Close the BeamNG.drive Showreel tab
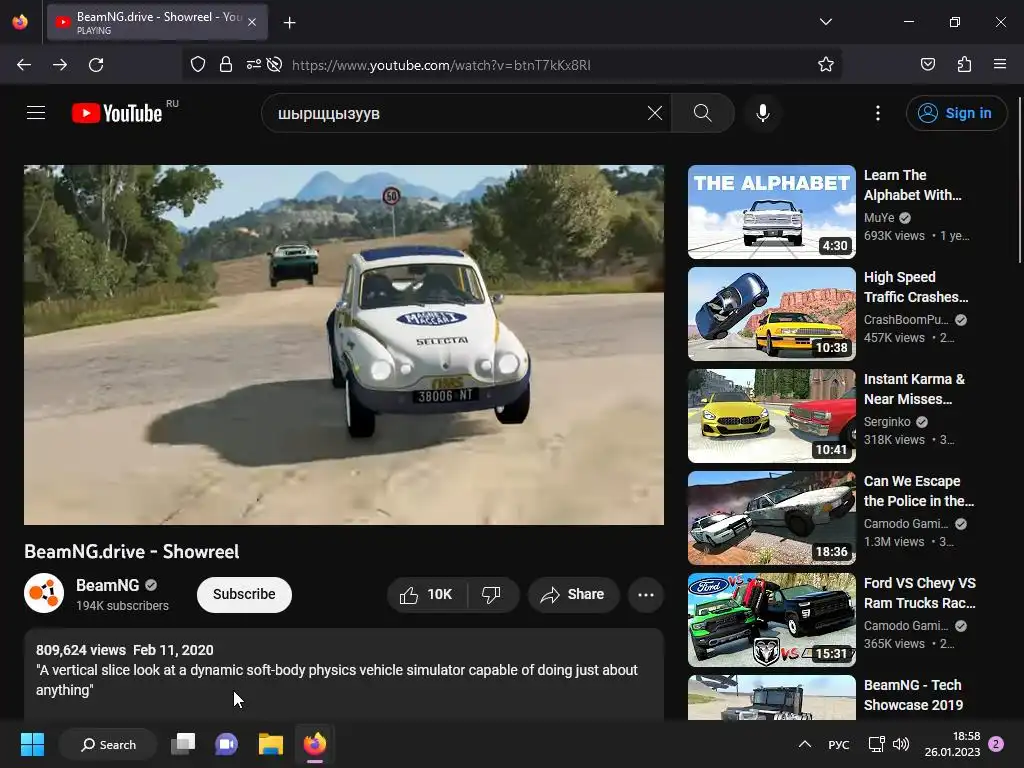The image size is (1024, 768). click(x=252, y=22)
